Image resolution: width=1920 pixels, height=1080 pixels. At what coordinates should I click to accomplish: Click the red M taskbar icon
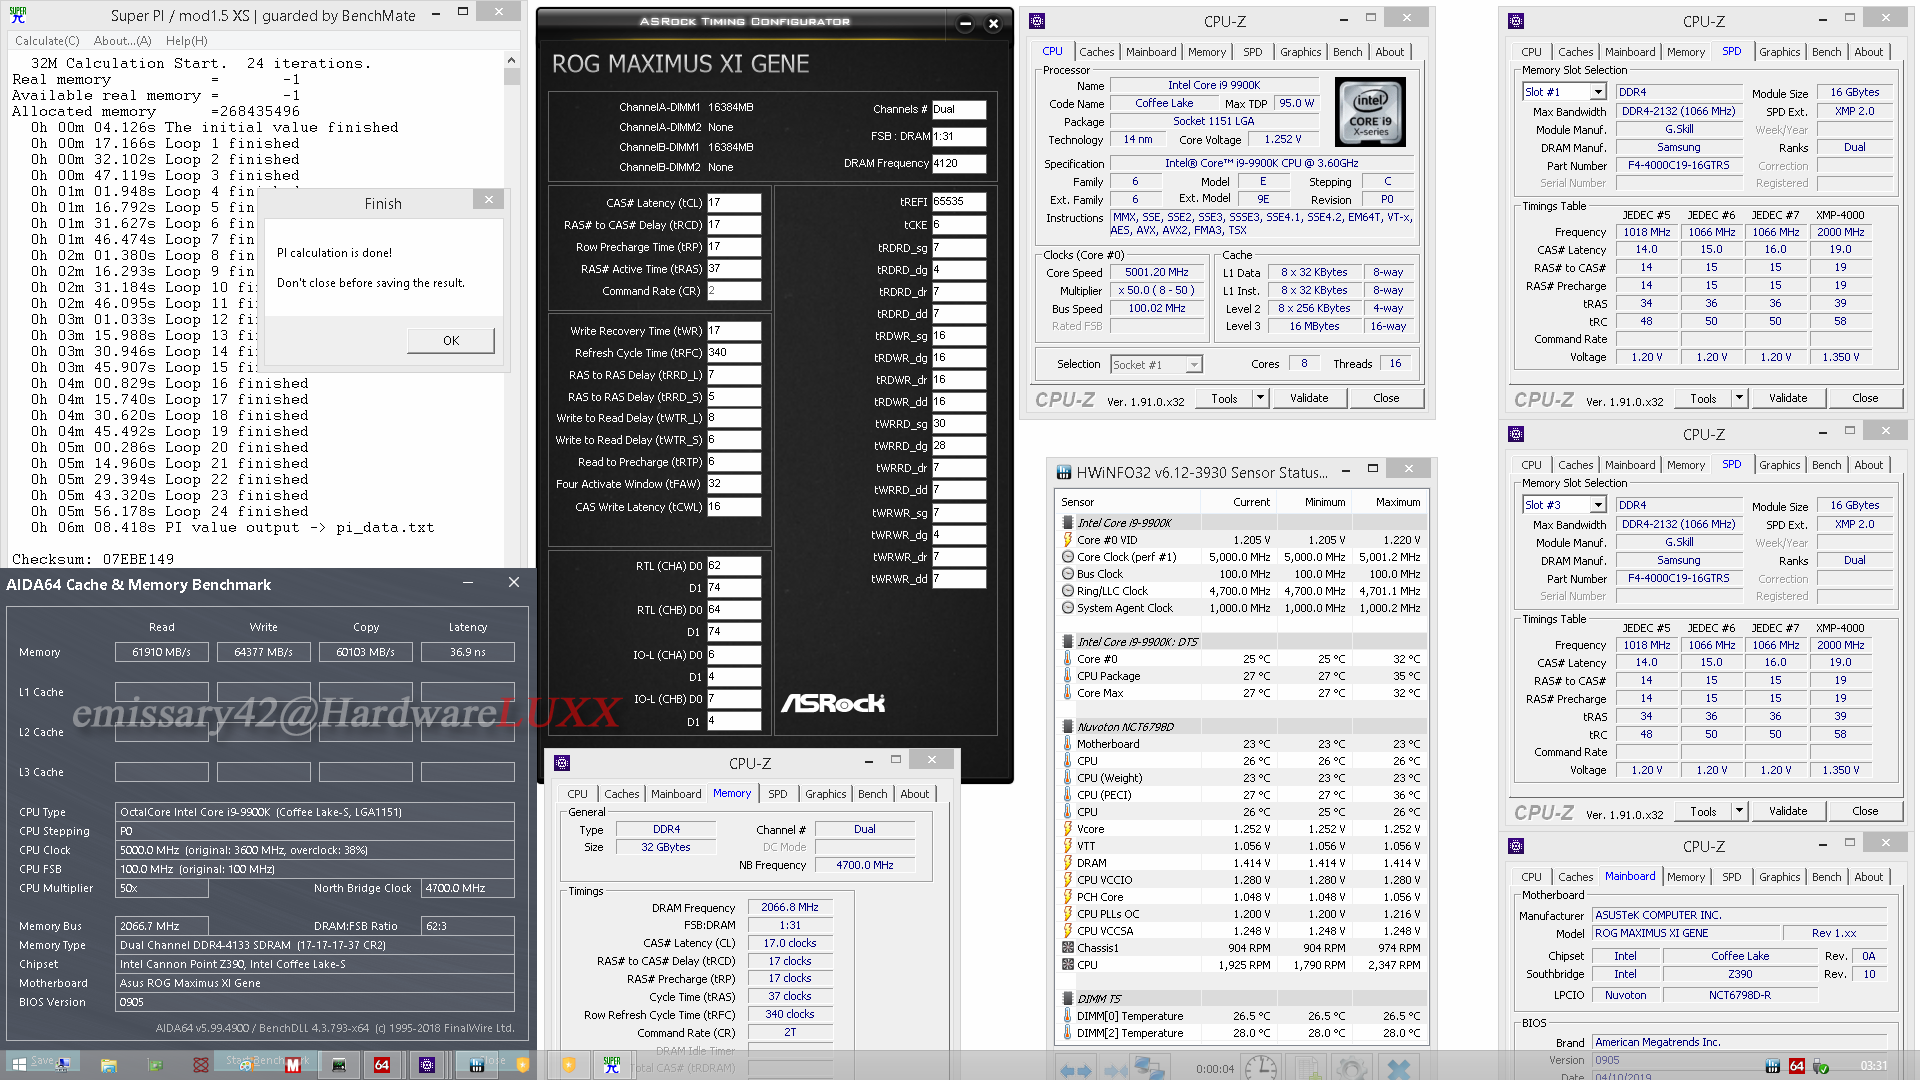(293, 1066)
